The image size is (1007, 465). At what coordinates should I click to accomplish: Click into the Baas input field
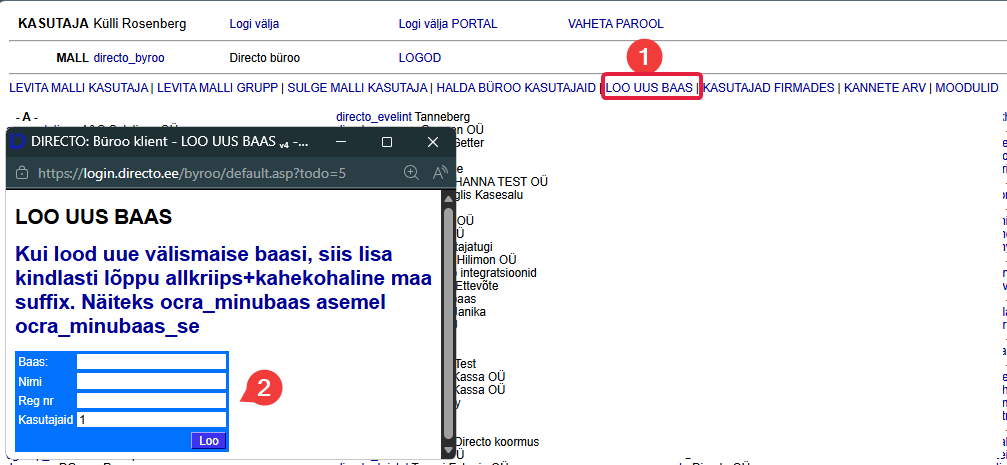pos(152,361)
